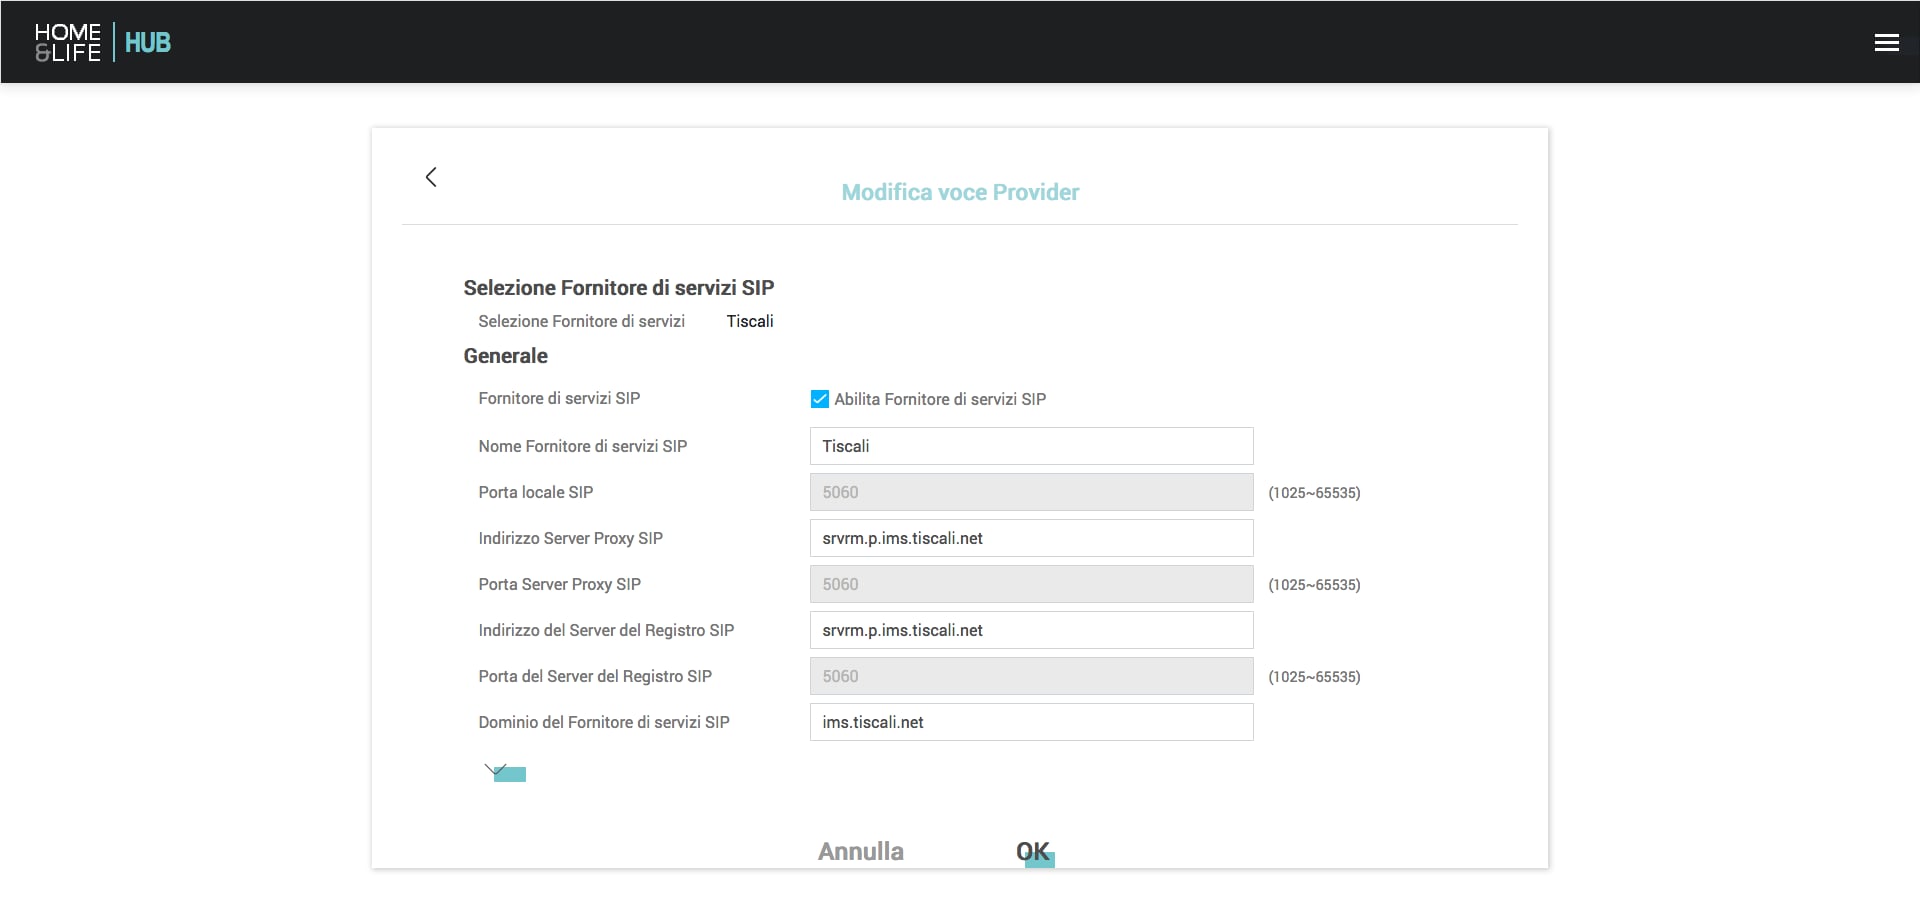
Task: Click the Tiscali provider selection value
Action: [750, 321]
